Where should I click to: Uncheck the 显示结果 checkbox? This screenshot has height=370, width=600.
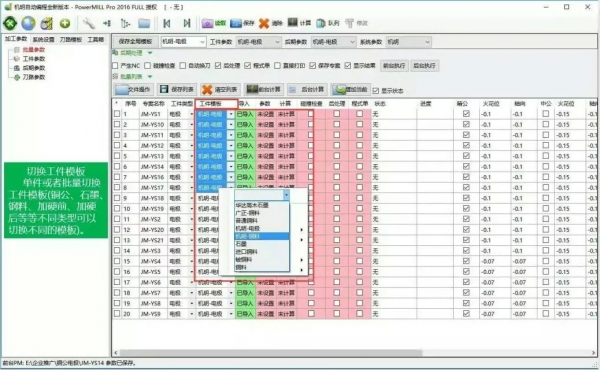click(x=347, y=66)
